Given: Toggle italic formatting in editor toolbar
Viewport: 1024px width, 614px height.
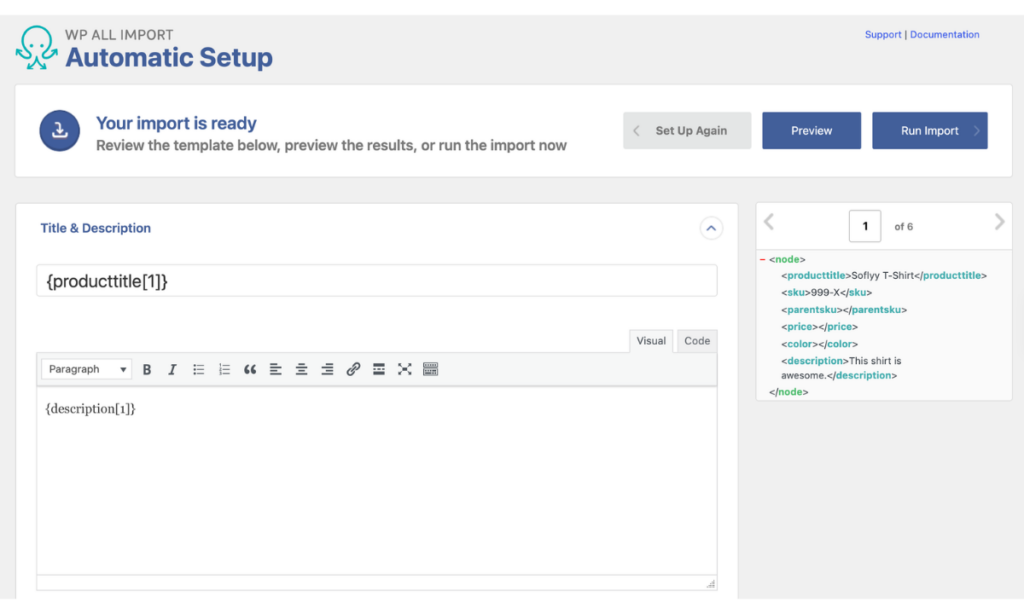Looking at the screenshot, I should coord(172,370).
